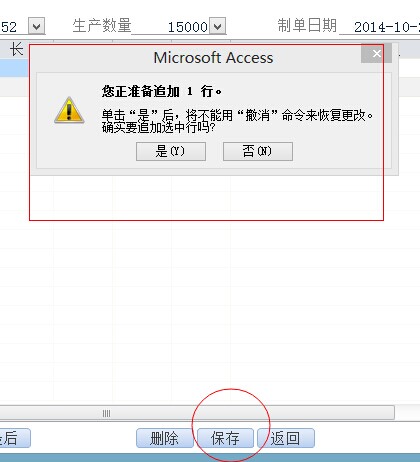Open the dropdown arrow beside value 52
Screen dimensions: 420x462
point(37,26)
